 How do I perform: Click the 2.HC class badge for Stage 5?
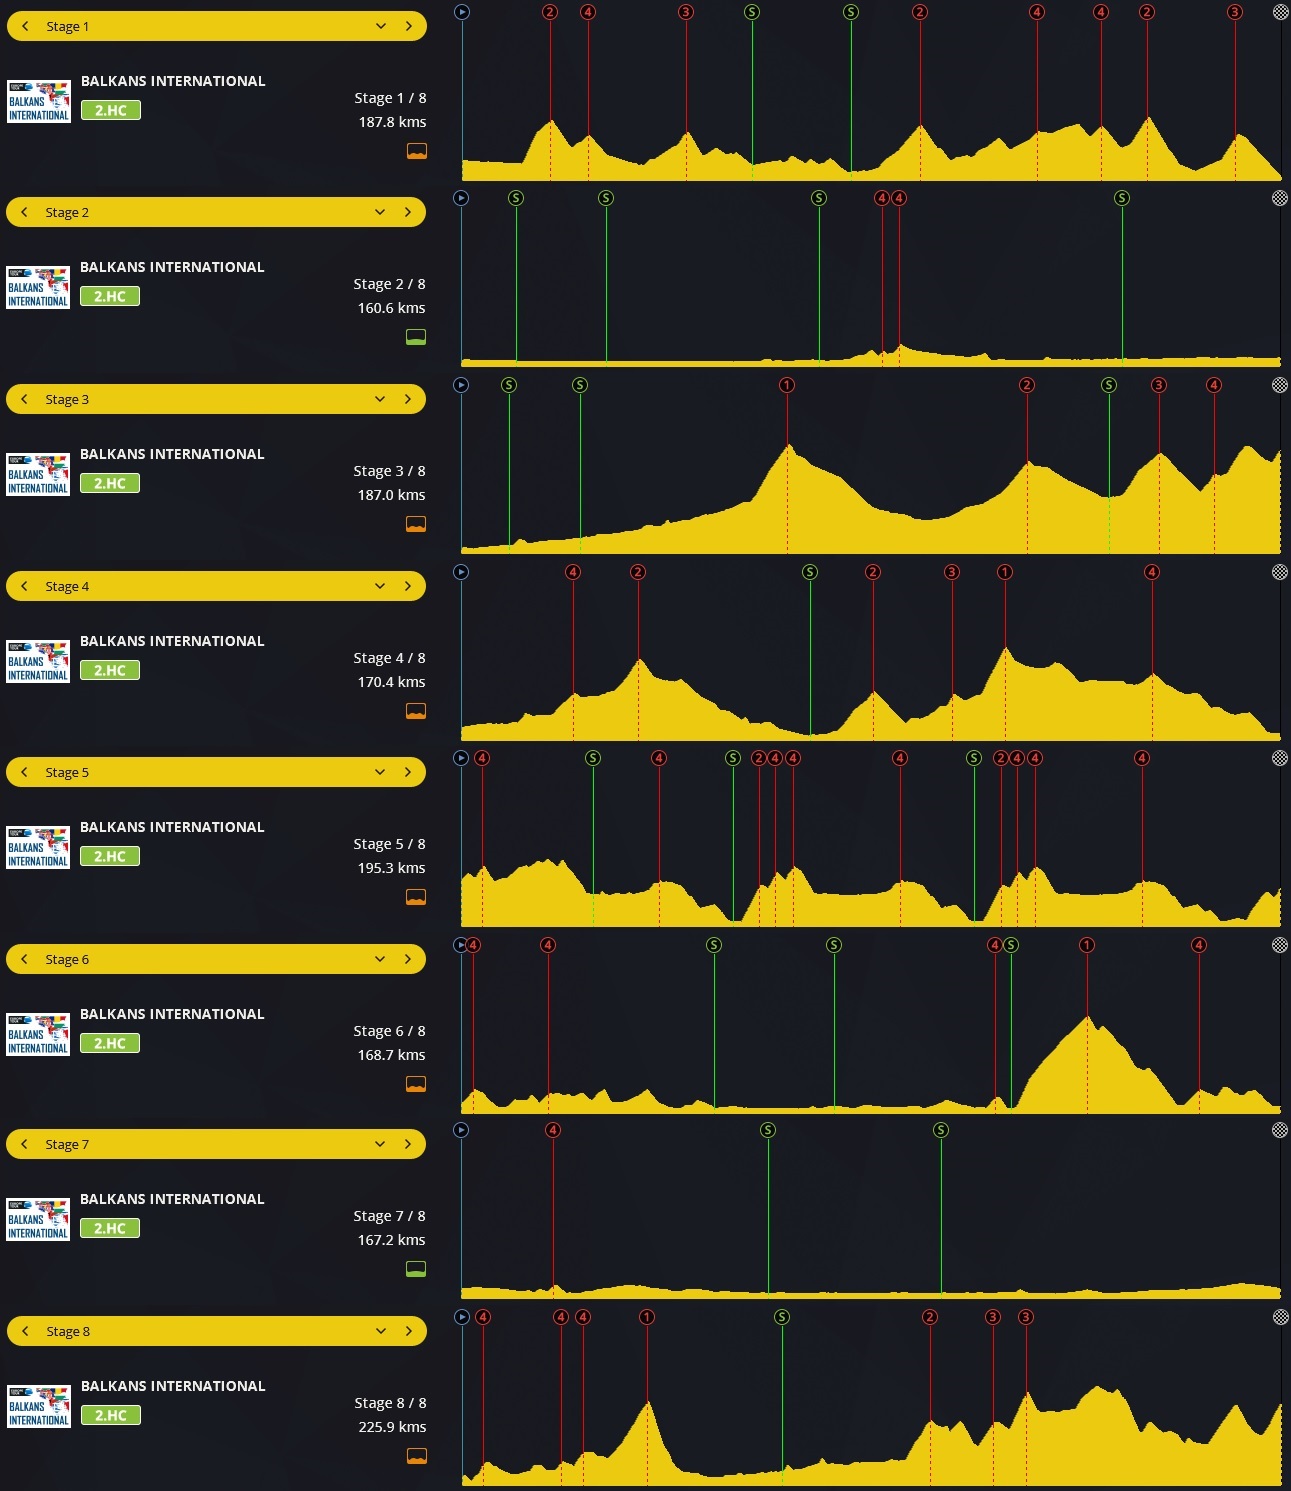pyautogui.click(x=110, y=856)
